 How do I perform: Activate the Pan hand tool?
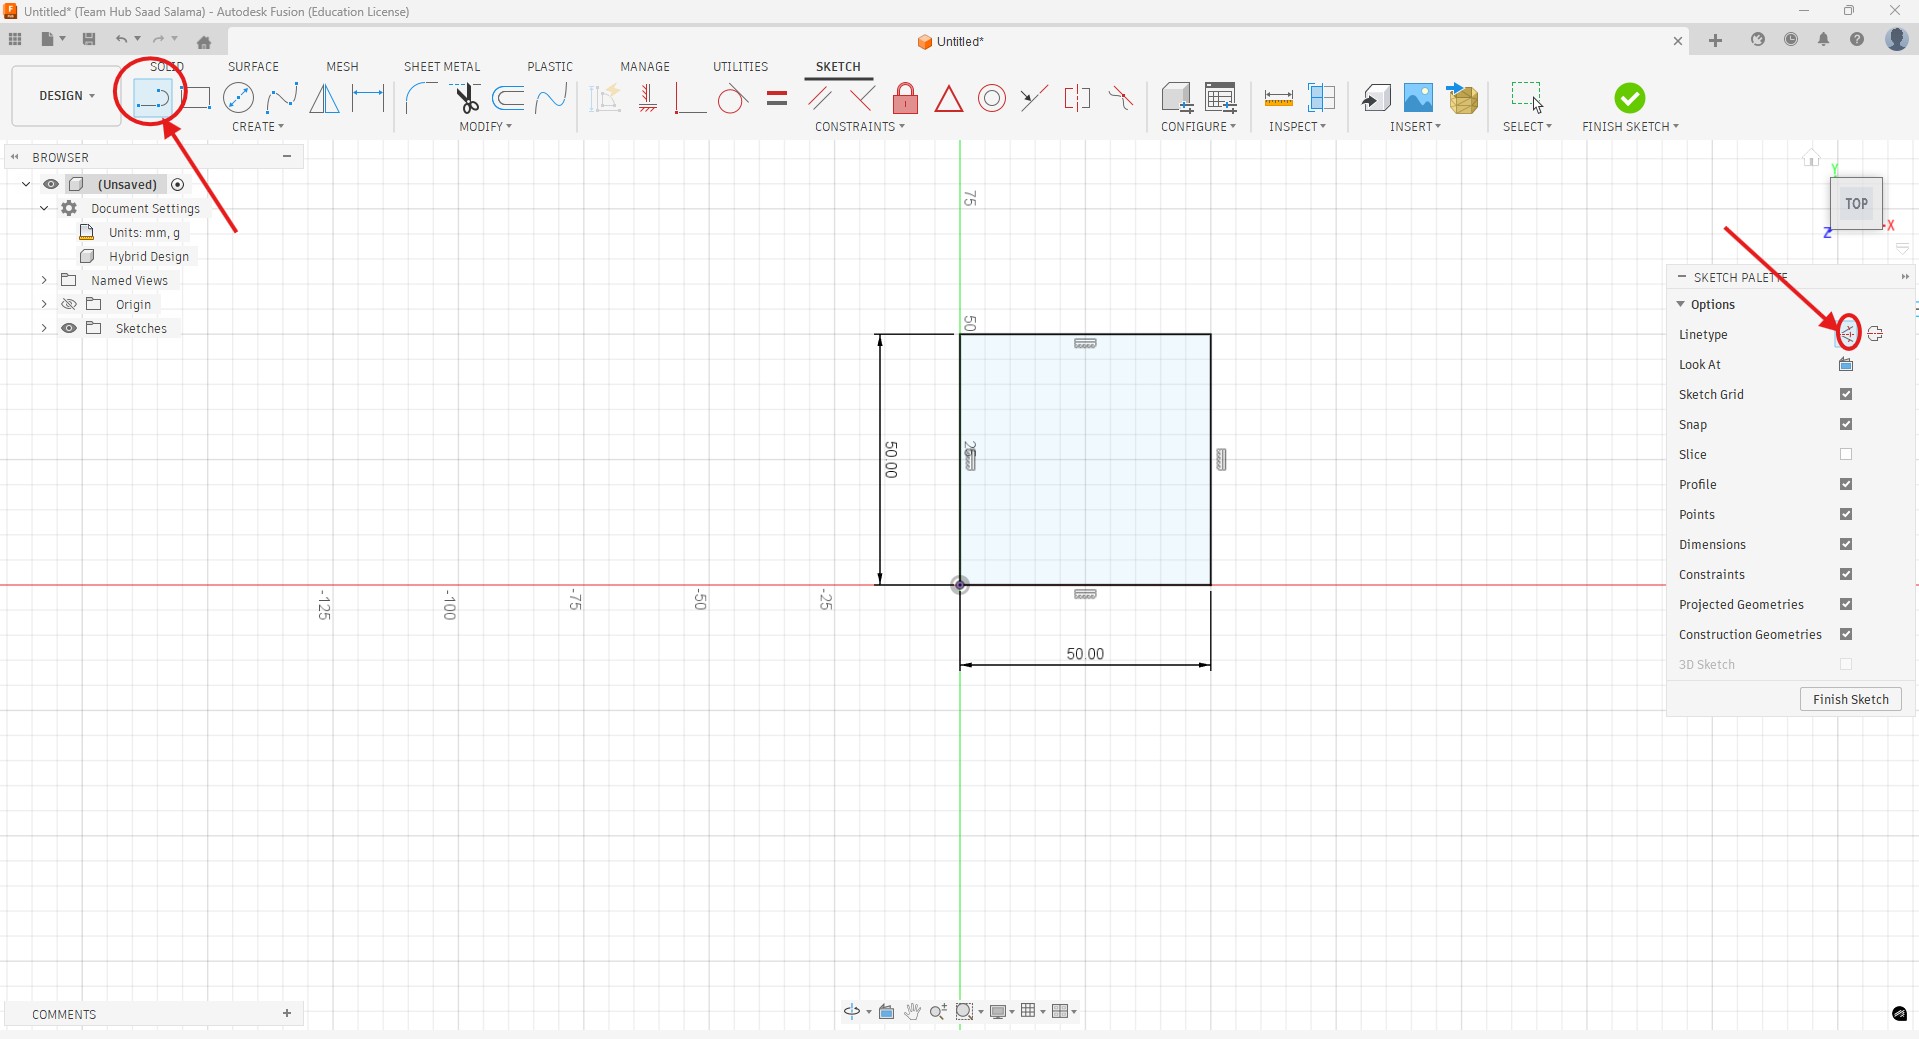tap(912, 1011)
